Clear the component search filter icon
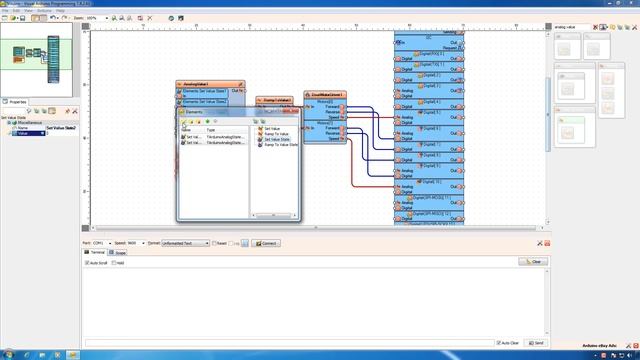Viewport: 640px width, 360px height. [596, 27]
